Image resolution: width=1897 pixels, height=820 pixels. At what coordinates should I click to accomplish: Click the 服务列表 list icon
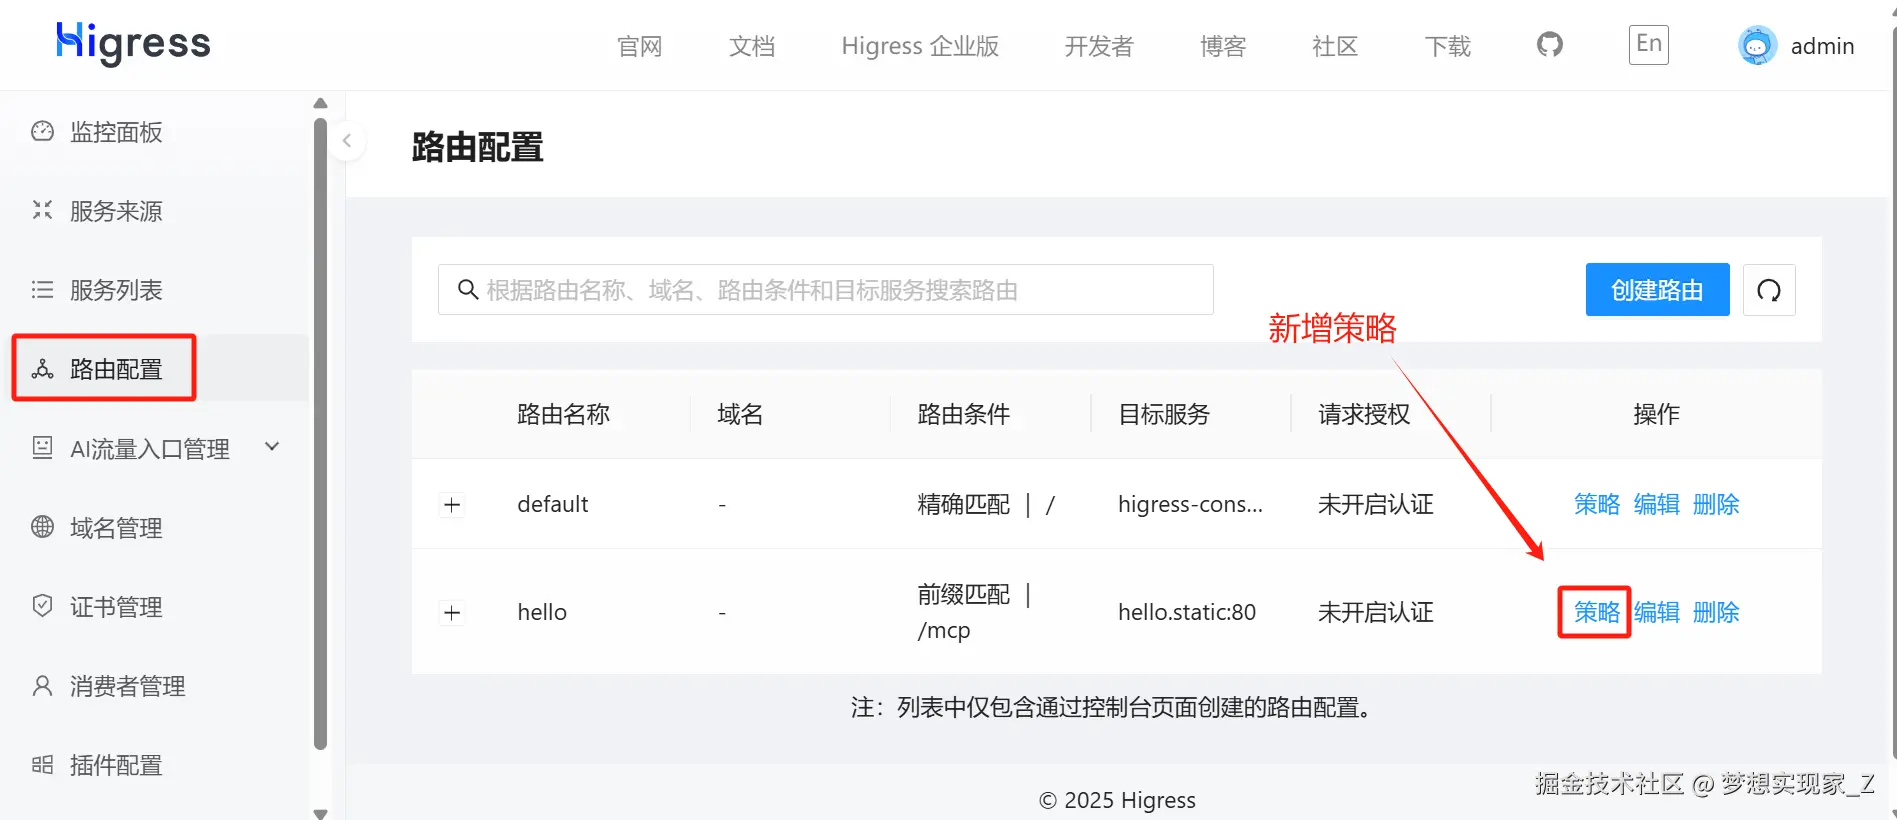point(42,289)
